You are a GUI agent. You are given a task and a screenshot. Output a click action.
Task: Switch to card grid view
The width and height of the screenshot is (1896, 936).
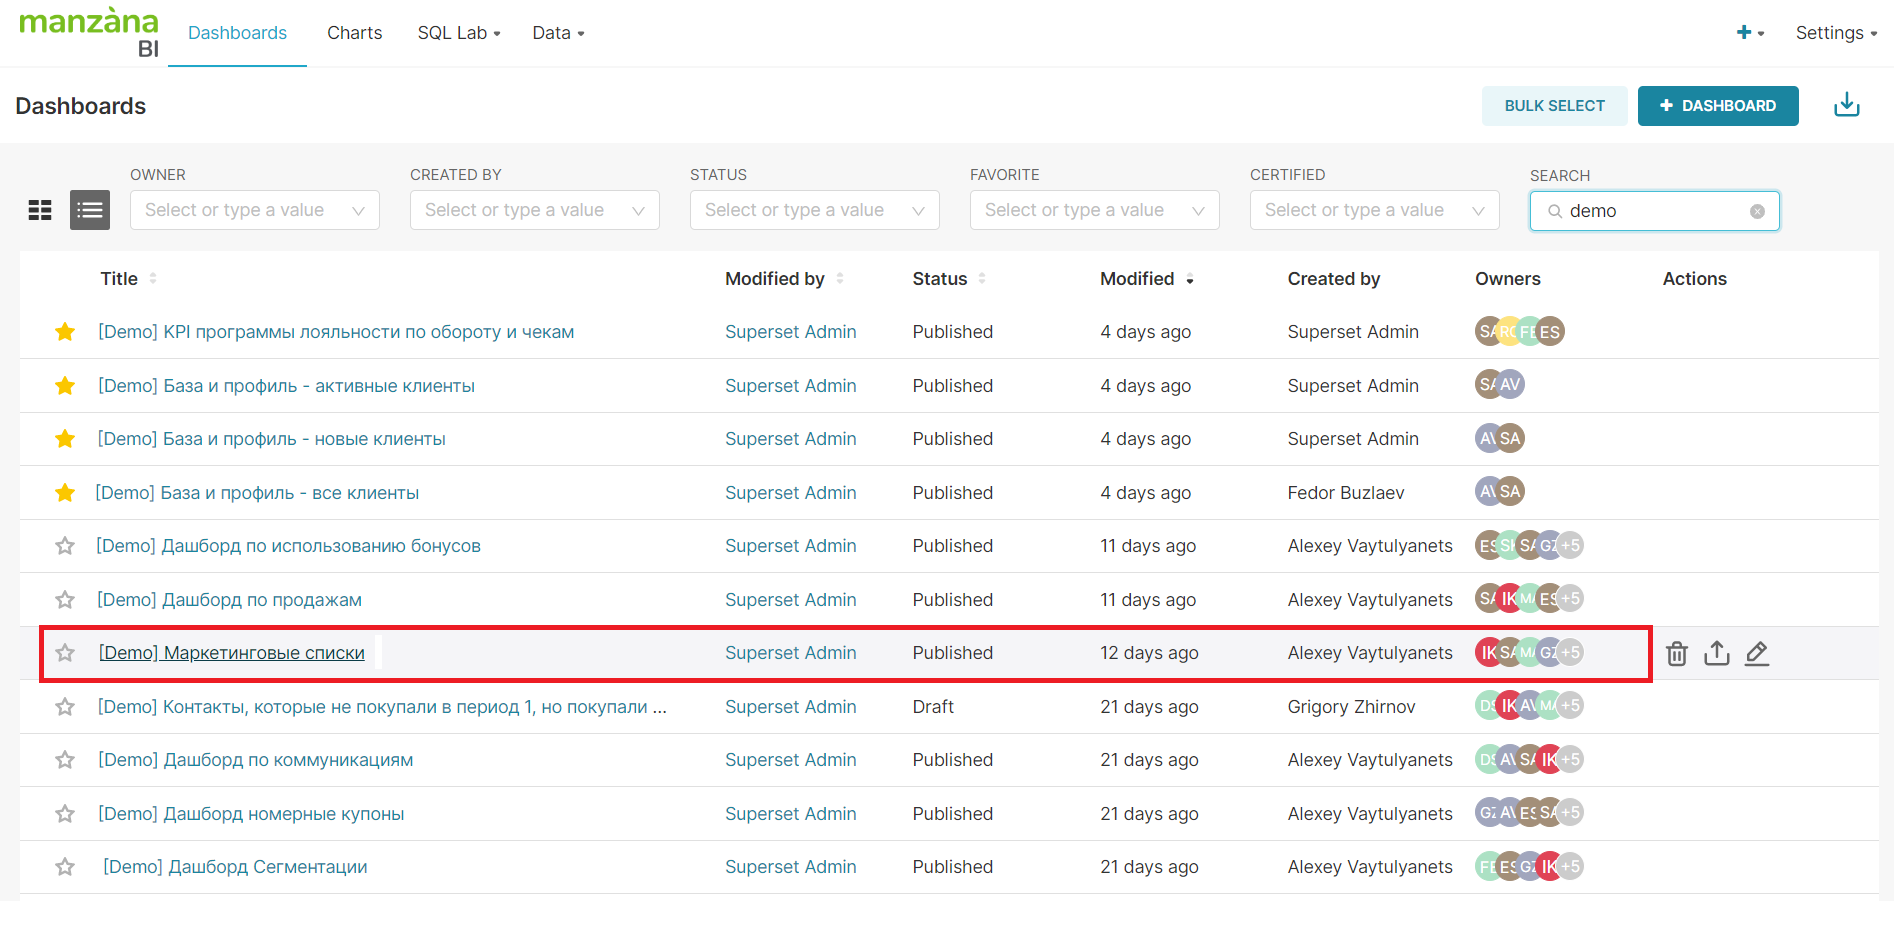40,210
